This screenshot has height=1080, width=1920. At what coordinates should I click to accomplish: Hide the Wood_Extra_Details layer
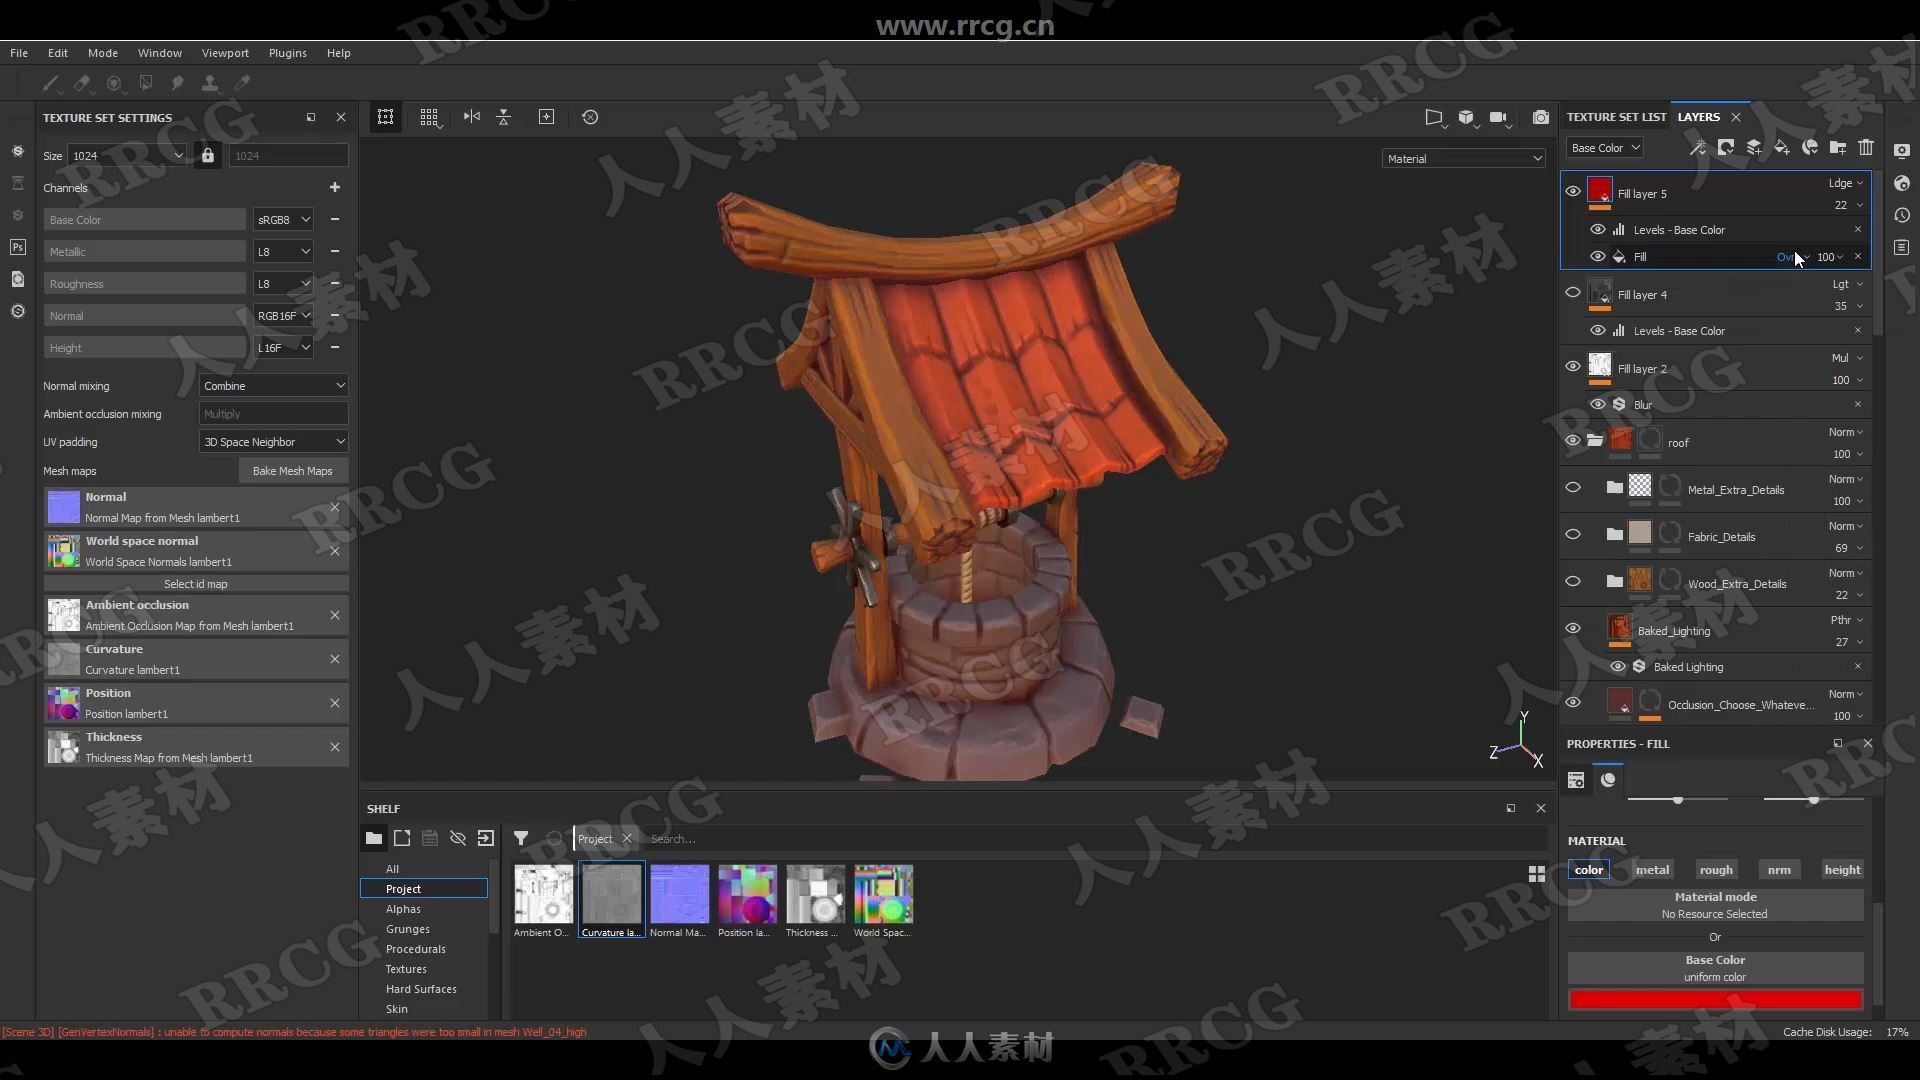(1573, 582)
